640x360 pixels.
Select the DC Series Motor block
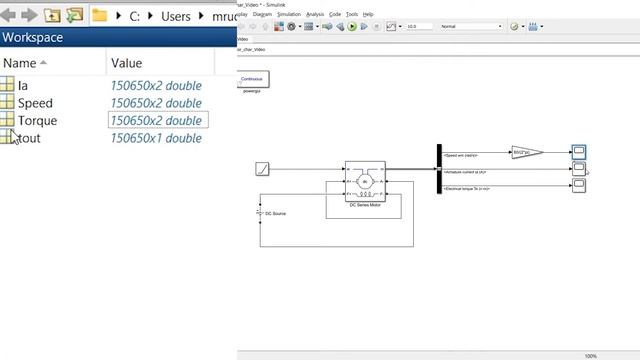coord(365,181)
